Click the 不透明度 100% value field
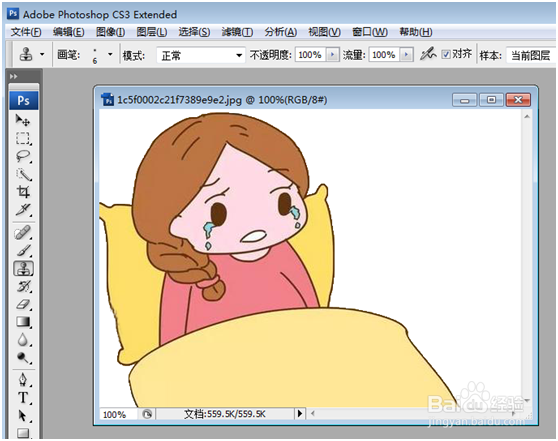 (310, 55)
